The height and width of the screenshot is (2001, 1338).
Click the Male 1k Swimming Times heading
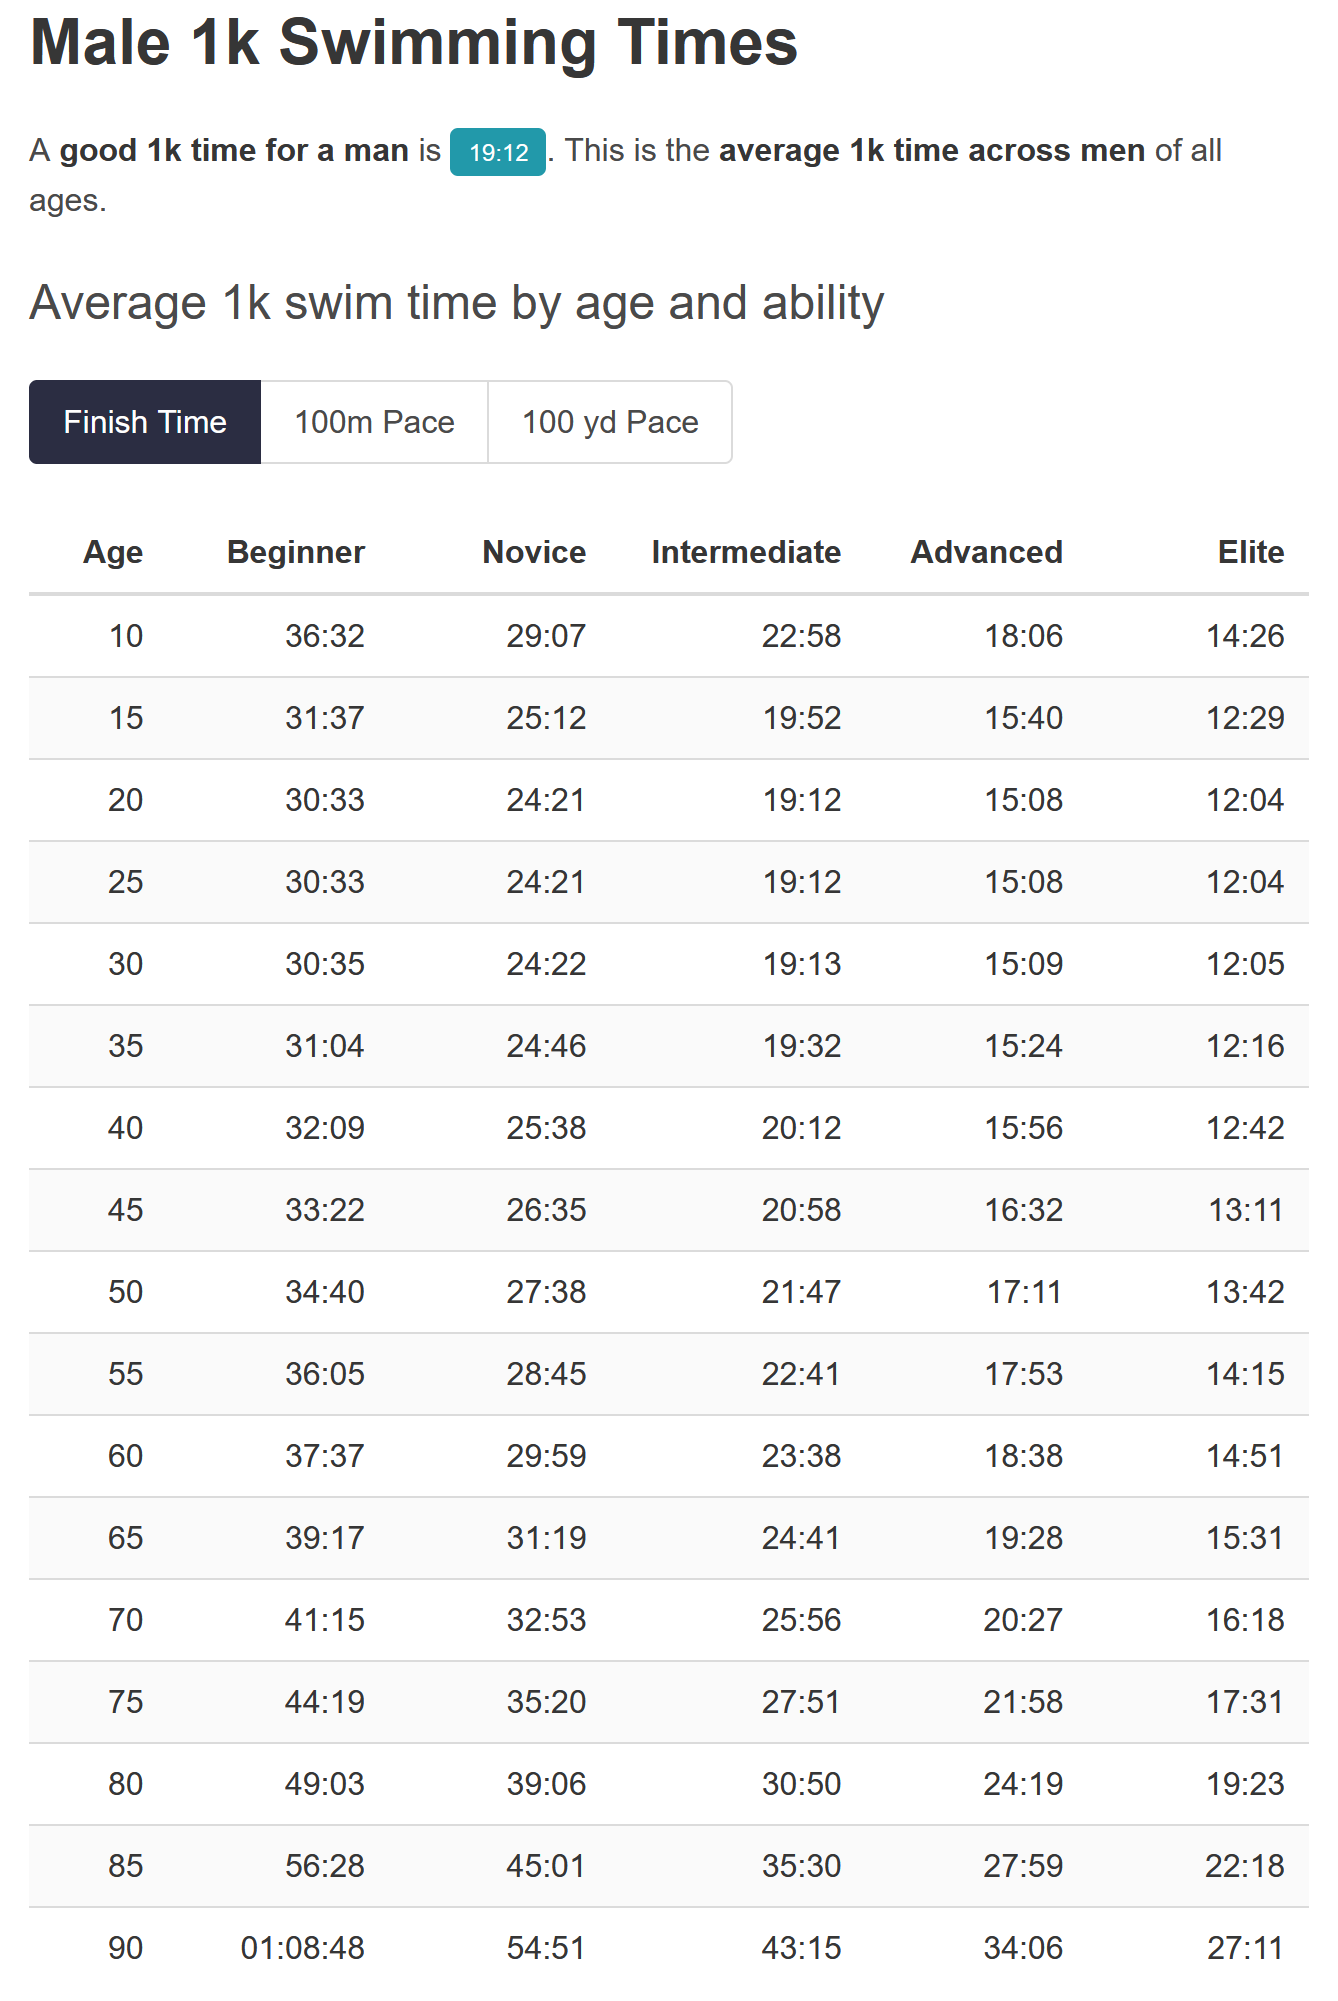click(x=414, y=44)
